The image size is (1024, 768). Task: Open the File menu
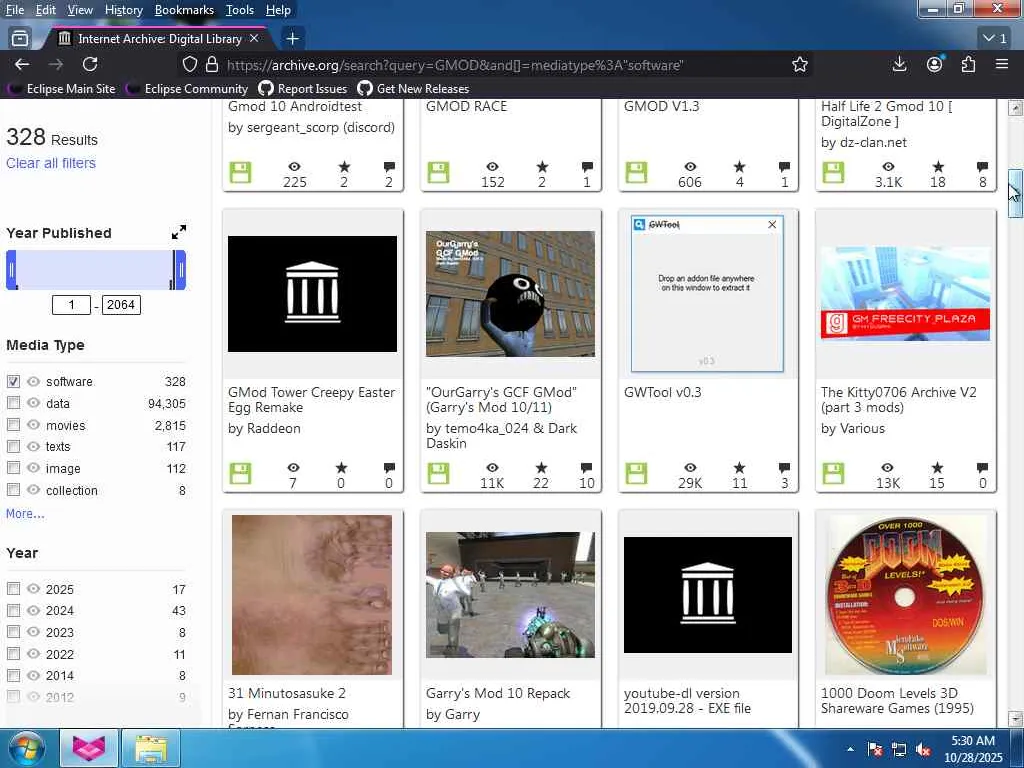(x=14, y=10)
